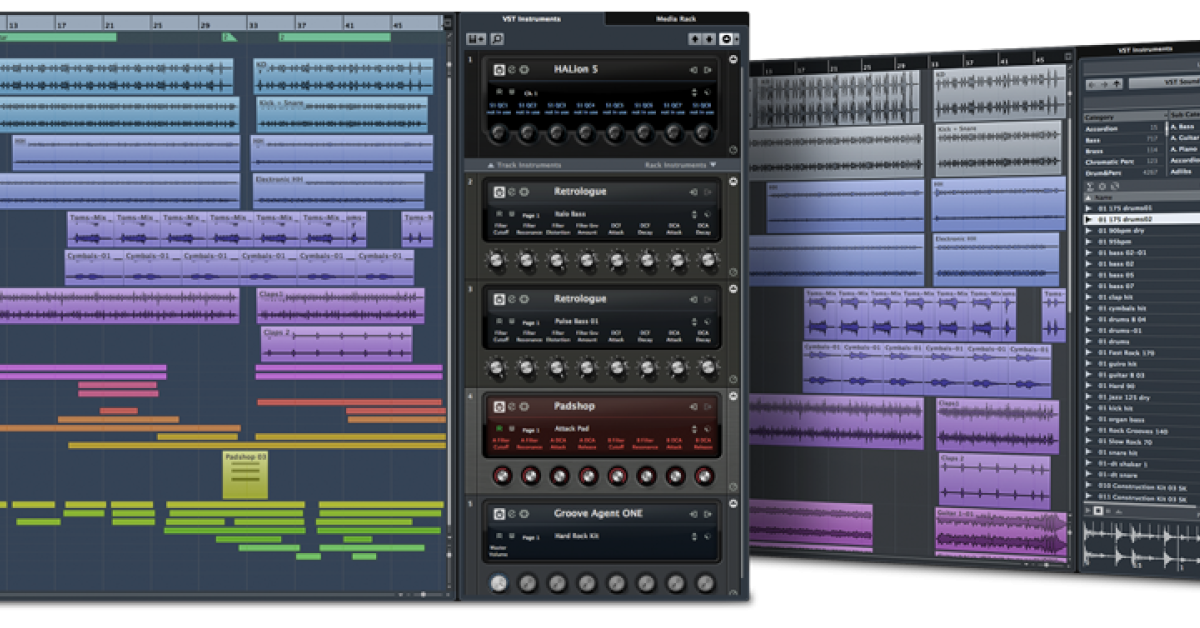This screenshot has height=628, width=1200.
Task: Click the move rack slot up arrow
Action: tap(695, 39)
